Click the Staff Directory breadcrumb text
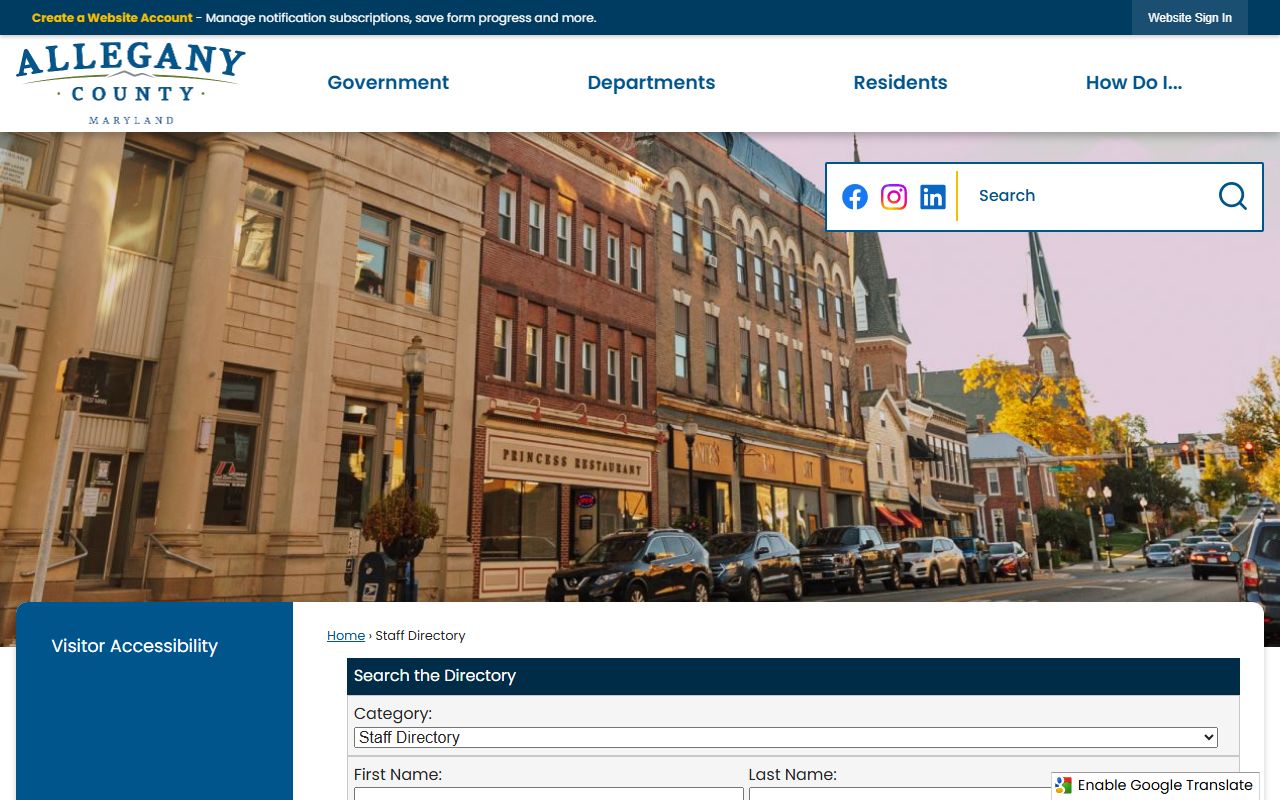The image size is (1280, 800). (x=420, y=636)
